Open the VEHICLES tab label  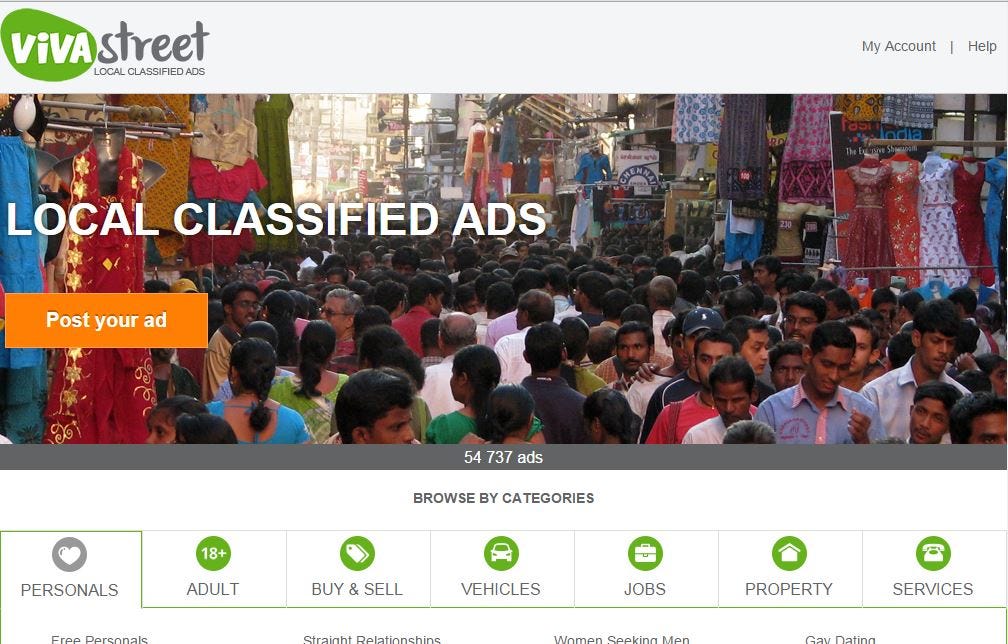501,589
